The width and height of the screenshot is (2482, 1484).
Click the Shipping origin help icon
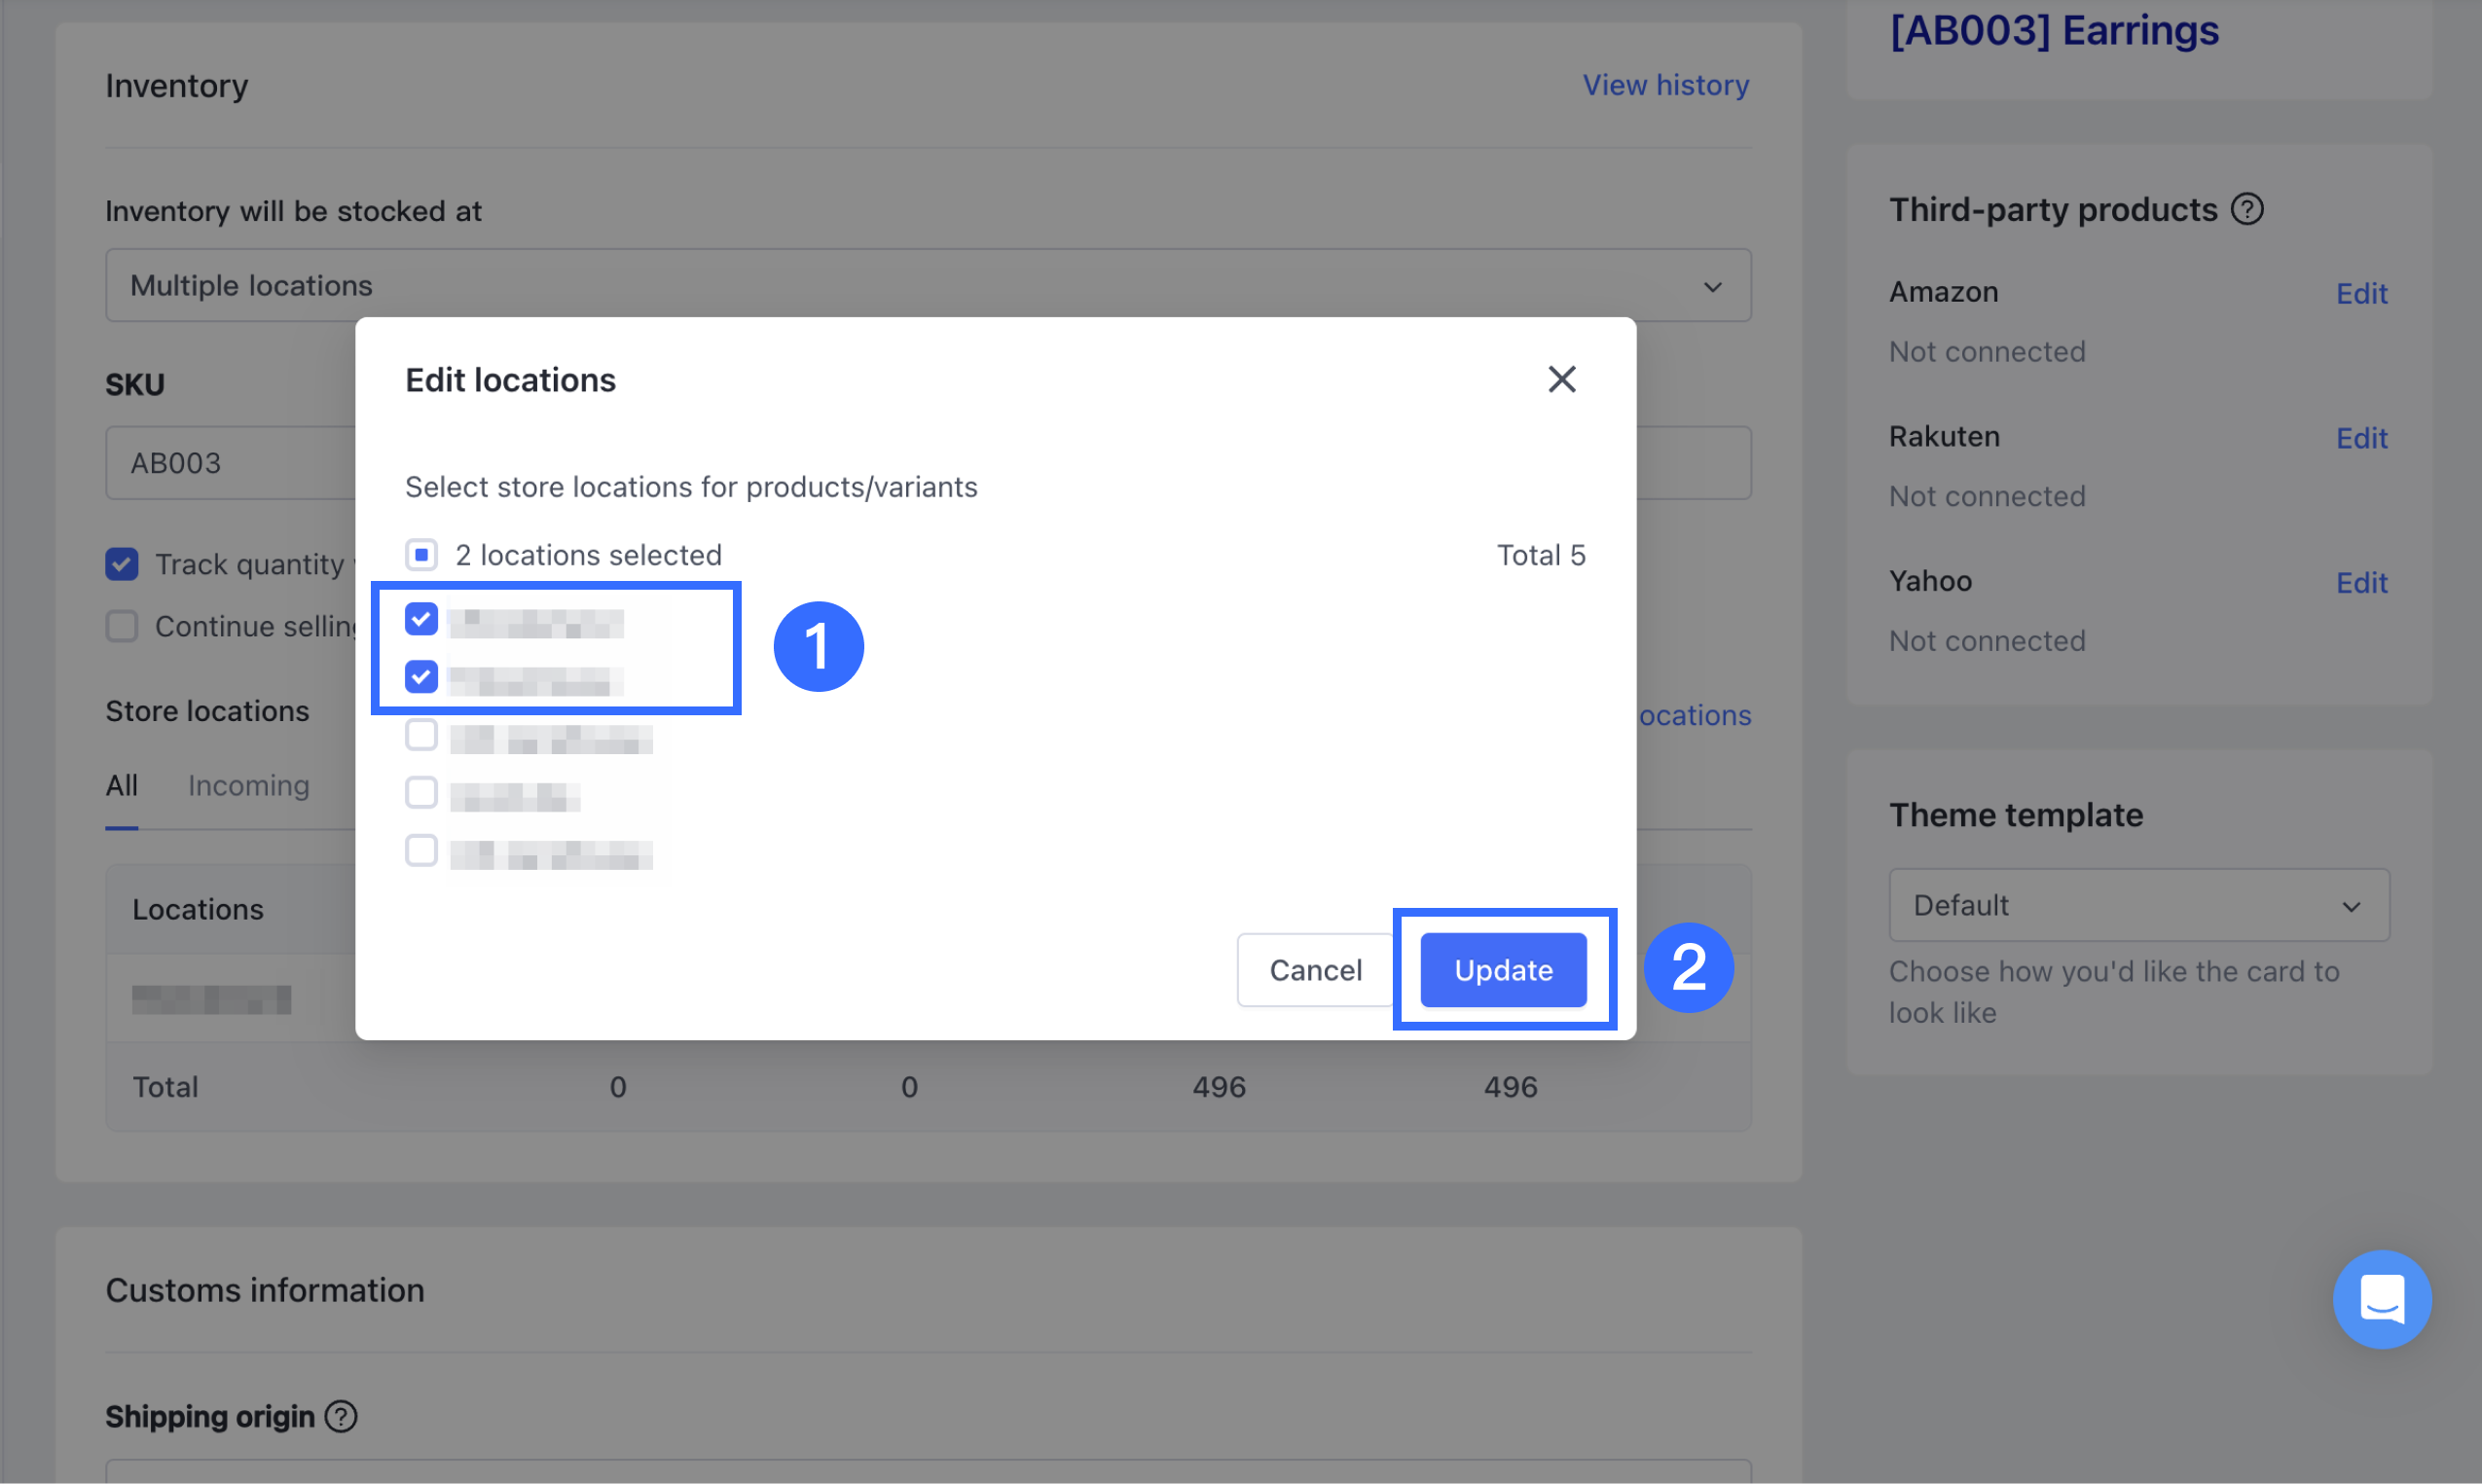pyautogui.click(x=341, y=1416)
